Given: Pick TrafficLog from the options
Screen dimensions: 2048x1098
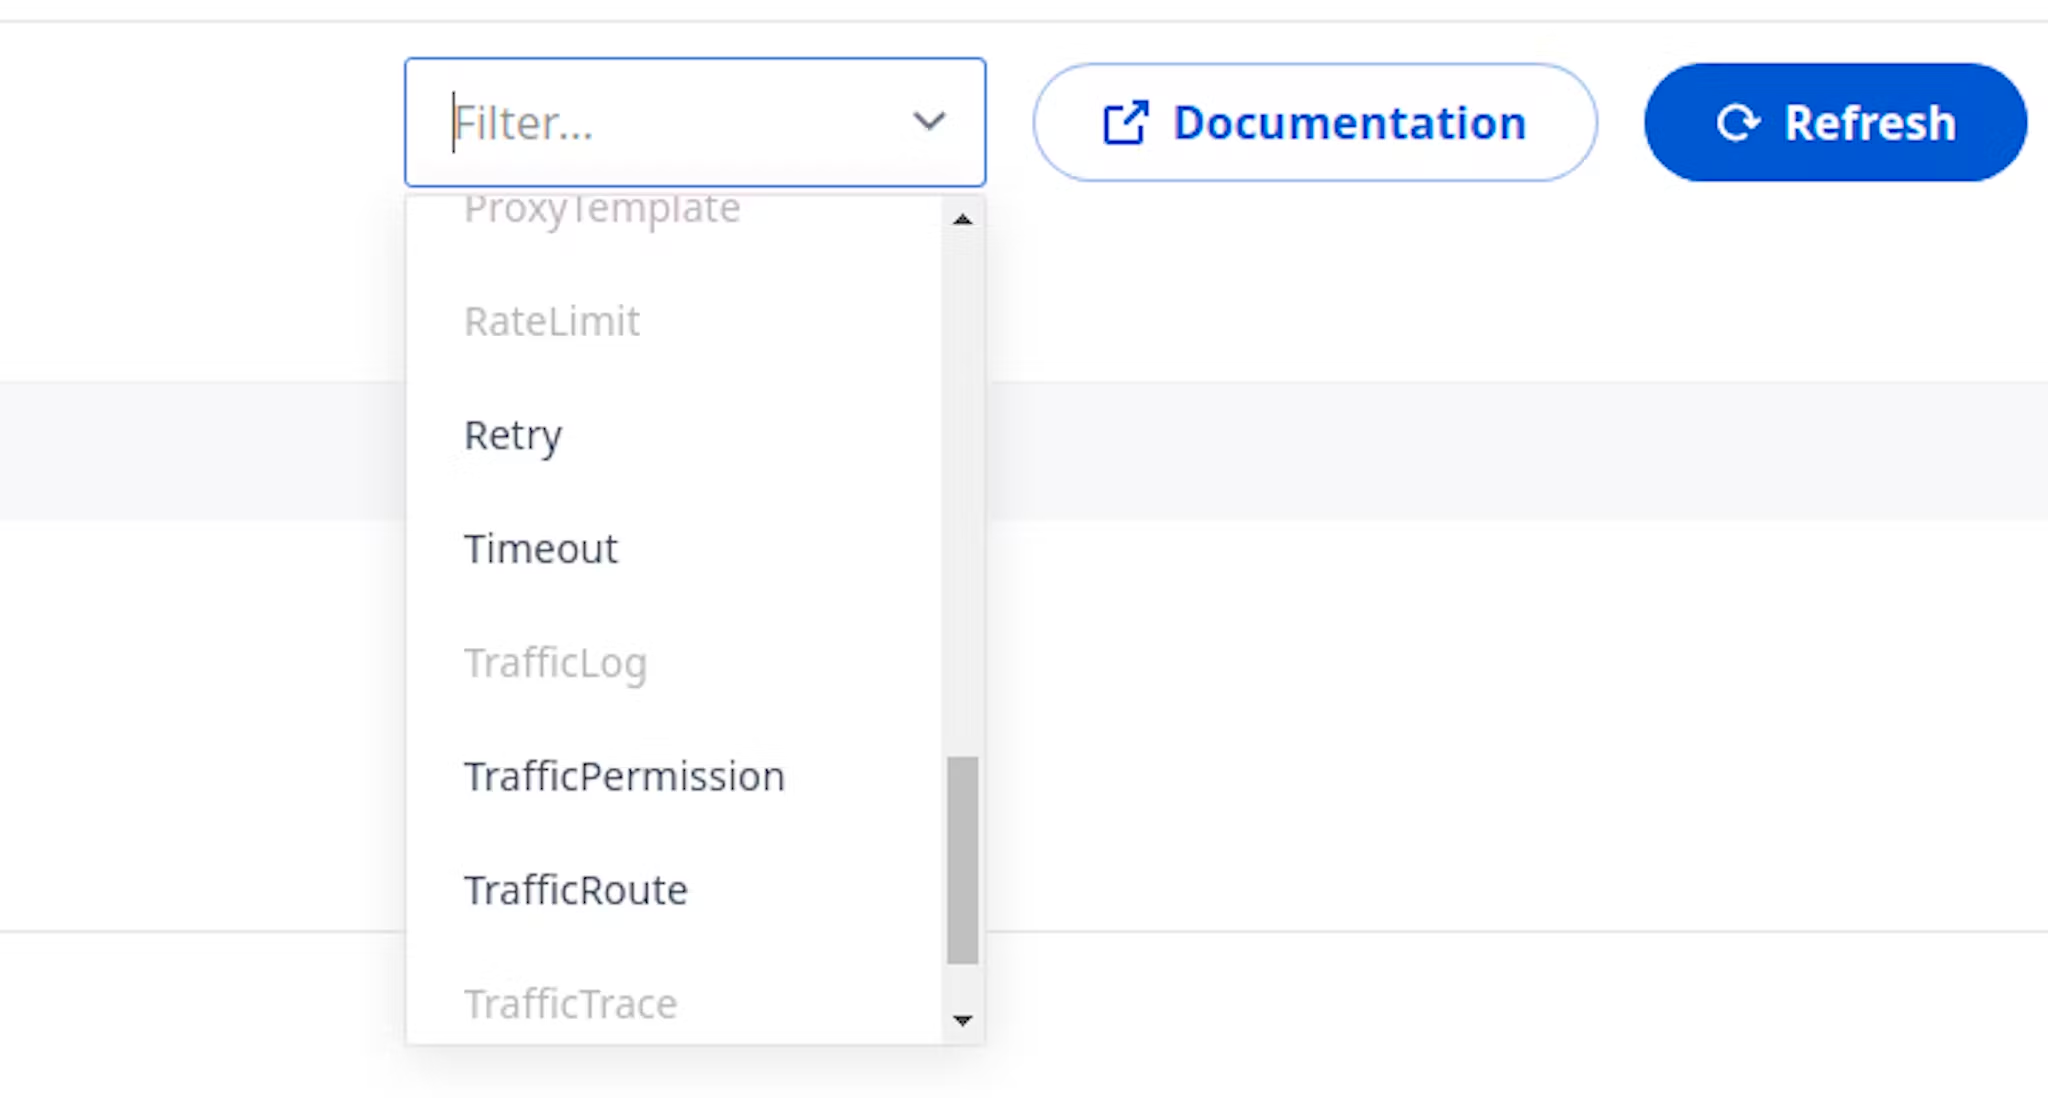Looking at the screenshot, I should (x=555, y=662).
